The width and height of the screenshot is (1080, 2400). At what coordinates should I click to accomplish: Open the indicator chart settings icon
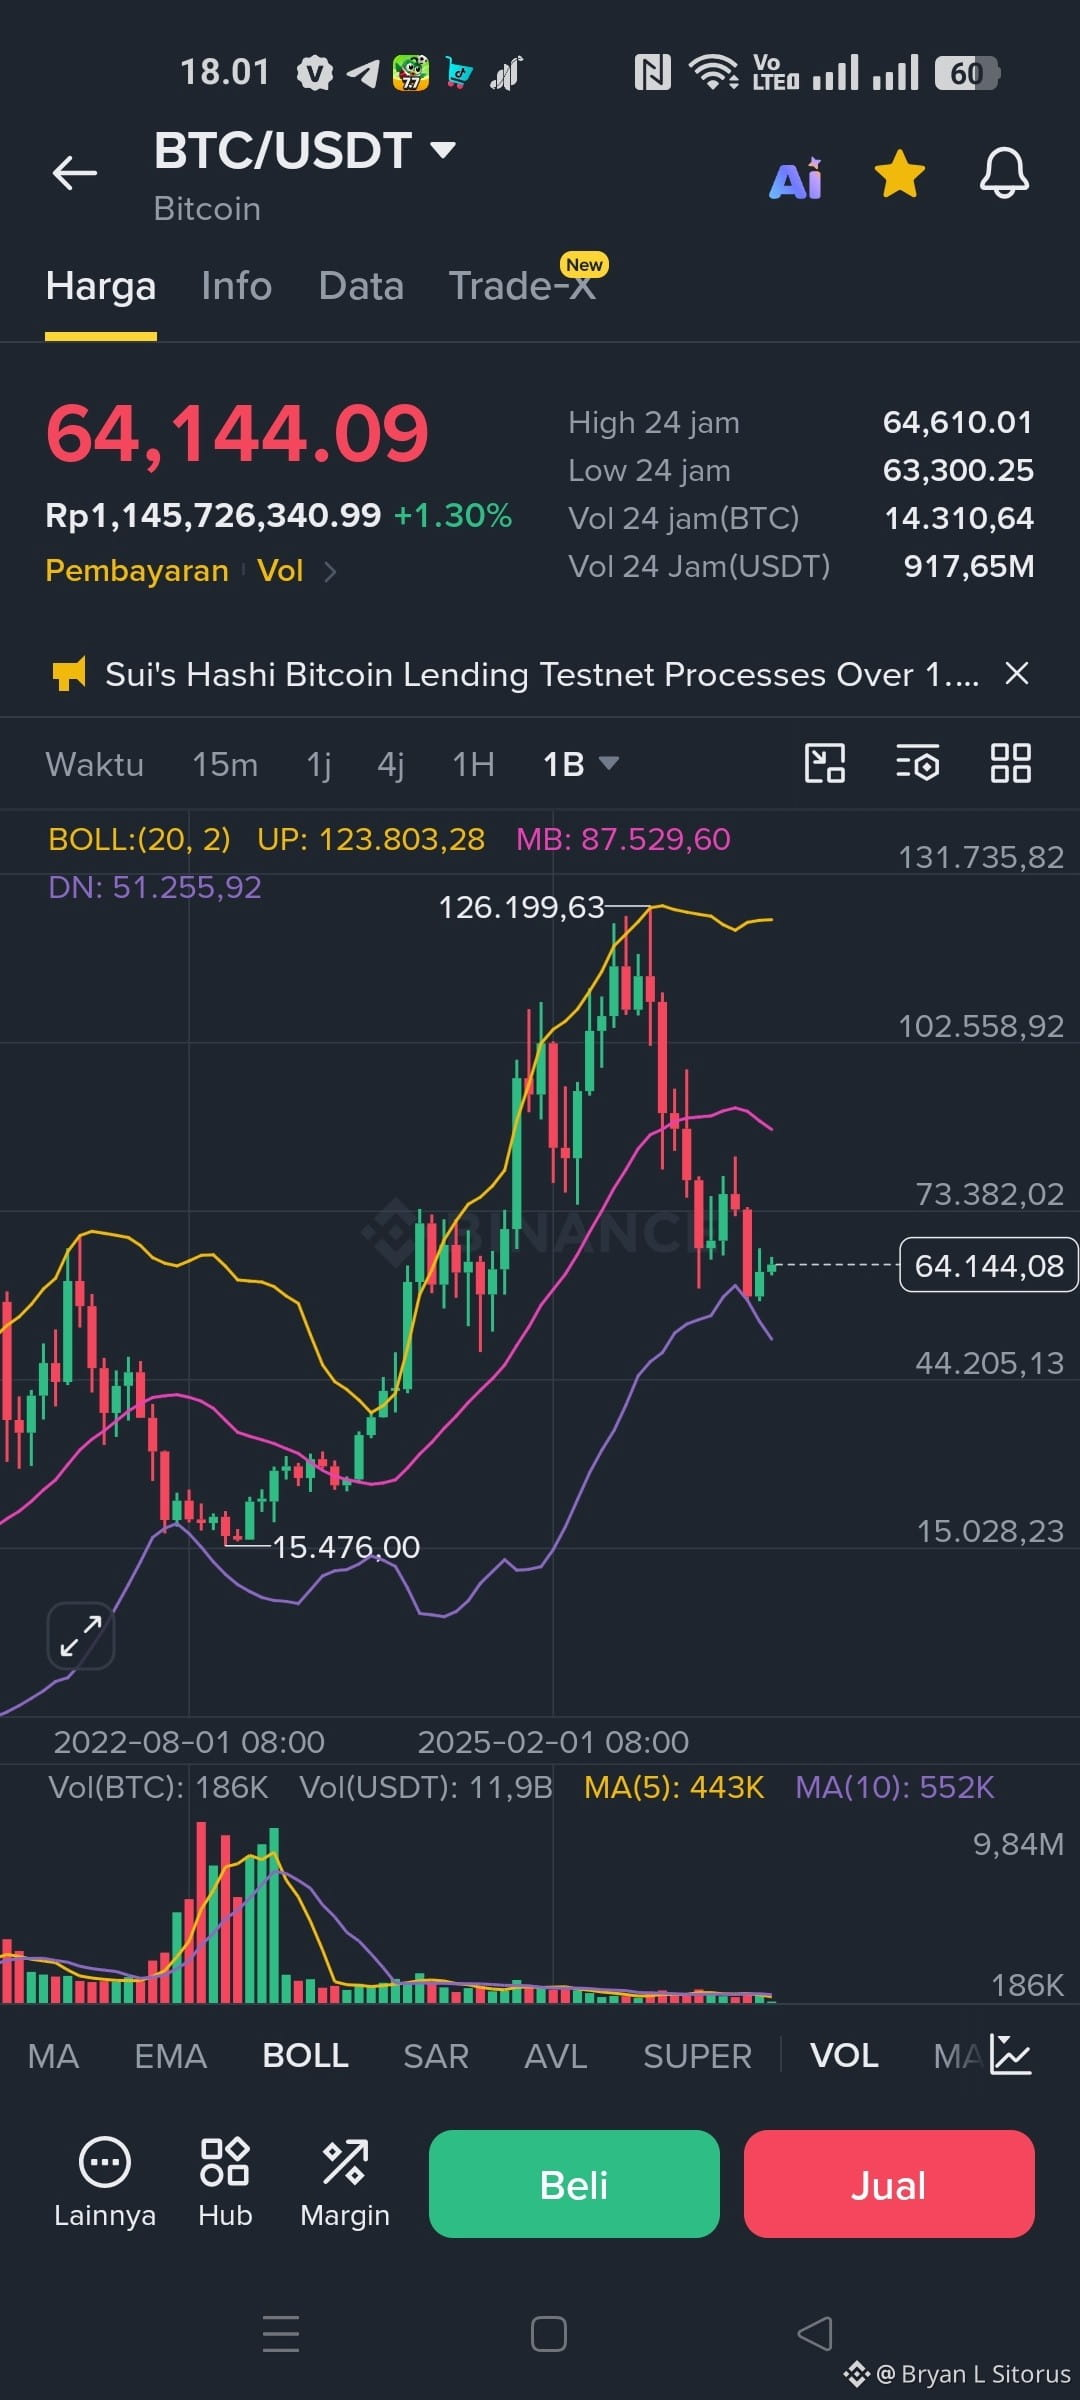1010,2055
